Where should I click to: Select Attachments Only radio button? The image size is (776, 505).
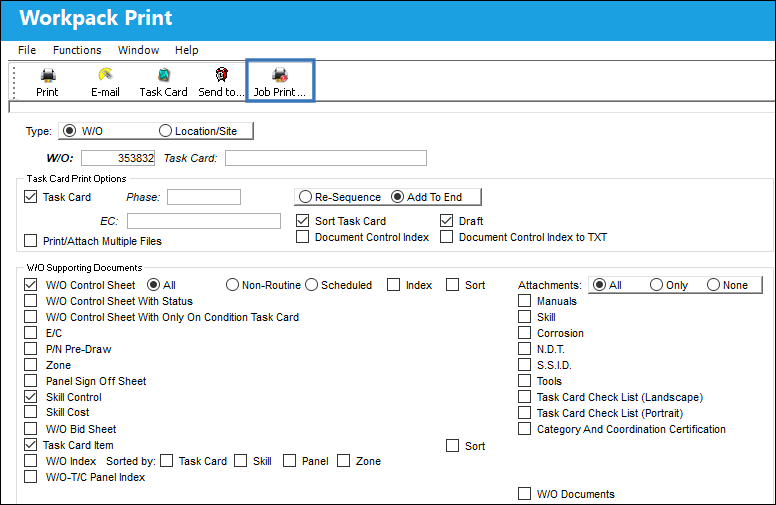tap(656, 285)
